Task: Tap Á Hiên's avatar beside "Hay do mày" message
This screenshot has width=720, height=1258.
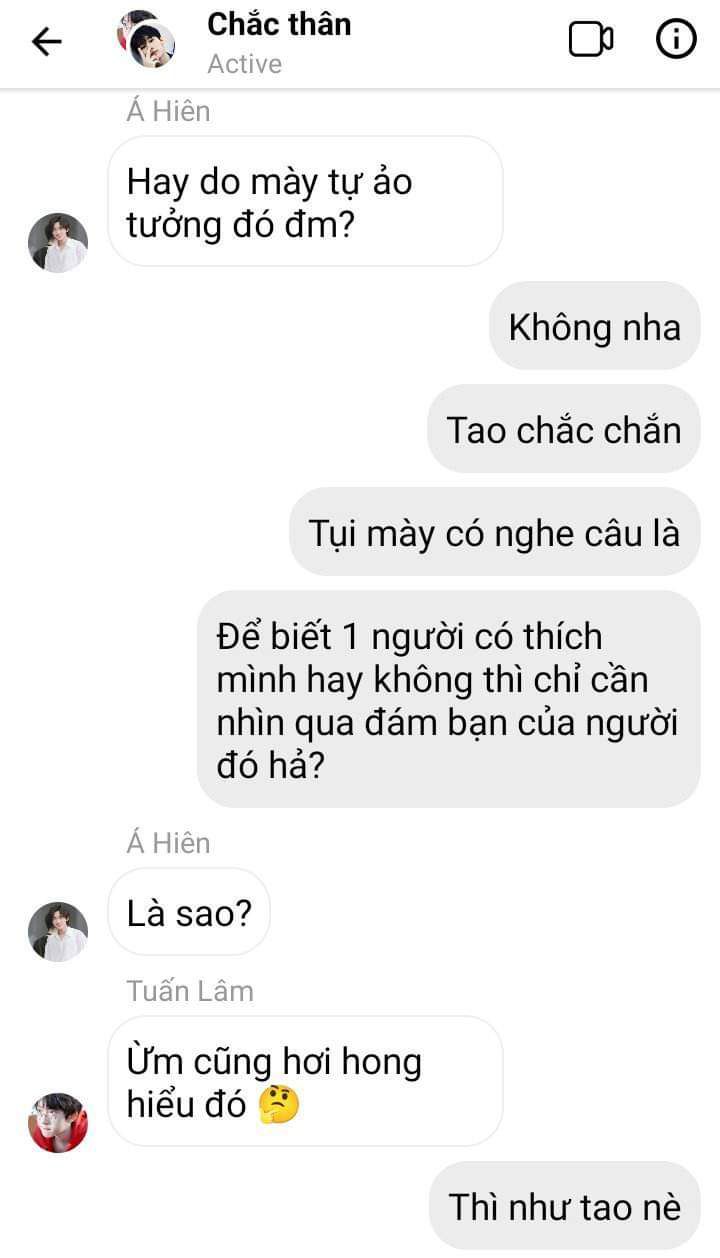Action: click(x=58, y=243)
